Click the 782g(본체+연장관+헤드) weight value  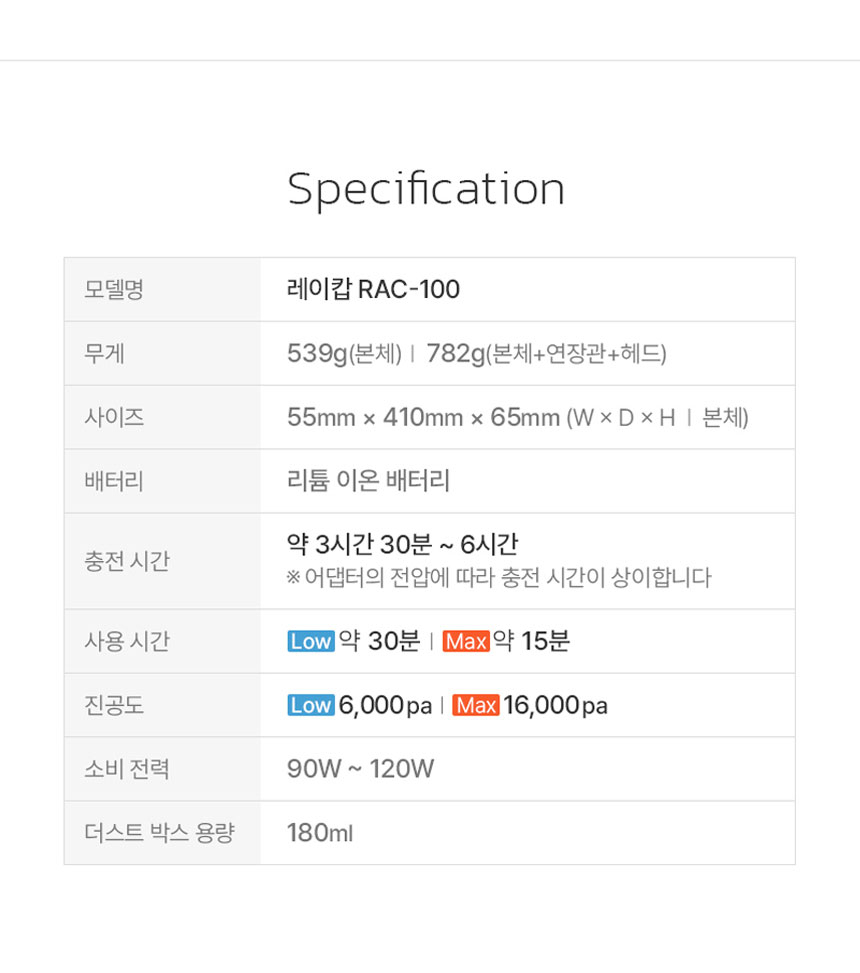coord(546,353)
